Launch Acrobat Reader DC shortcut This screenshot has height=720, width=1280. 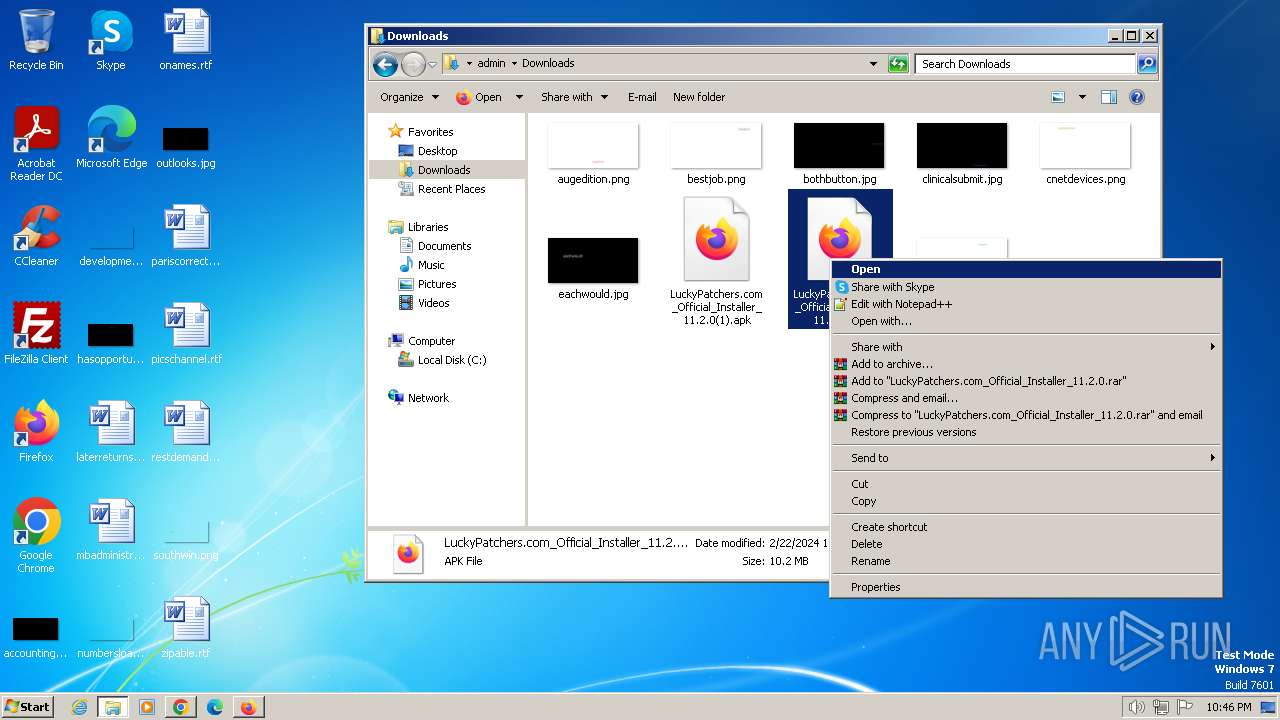point(36,144)
